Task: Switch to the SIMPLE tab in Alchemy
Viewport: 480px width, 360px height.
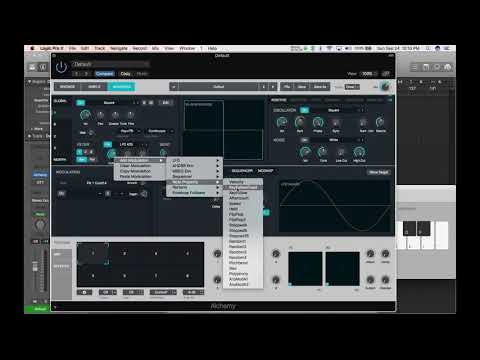Action: 94,87
